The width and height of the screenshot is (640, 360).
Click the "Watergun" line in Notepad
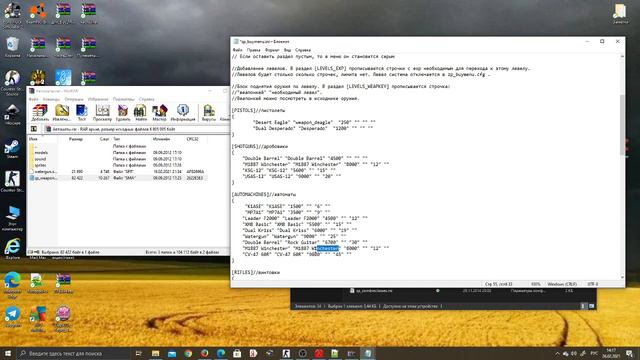294,236
